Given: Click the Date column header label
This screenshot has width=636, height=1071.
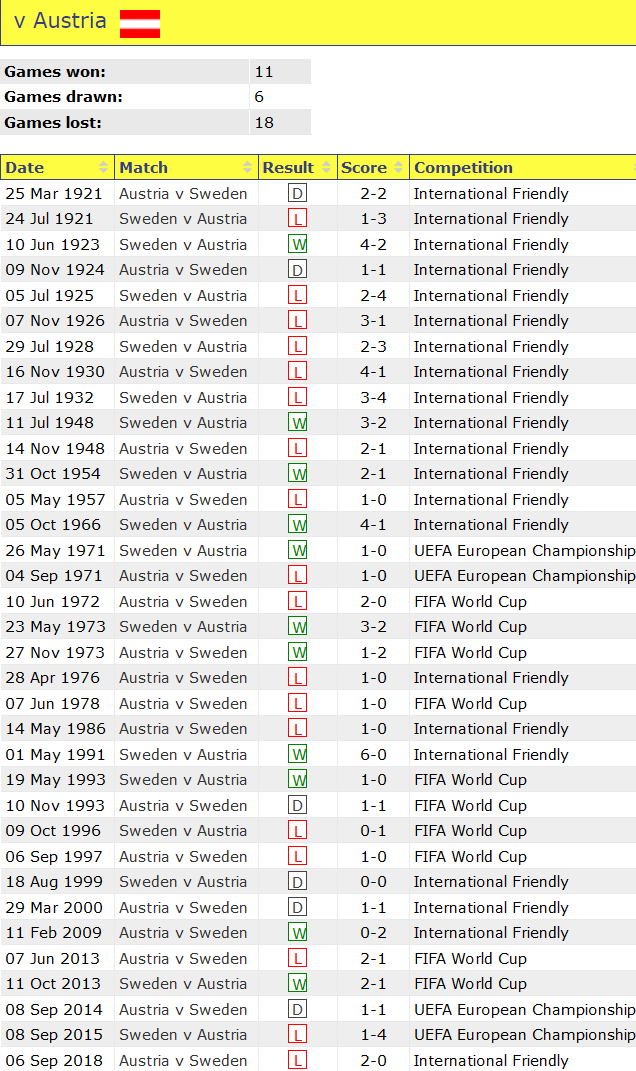Looking at the screenshot, I should tap(25, 168).
